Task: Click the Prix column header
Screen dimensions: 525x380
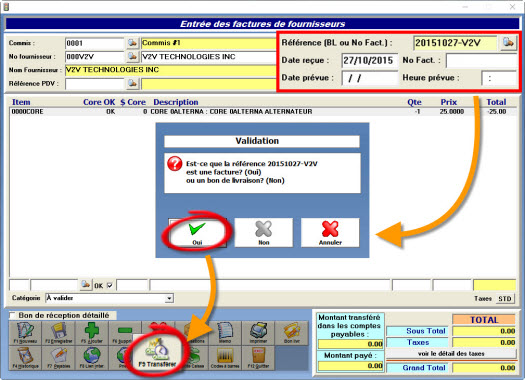Action: 449,102
